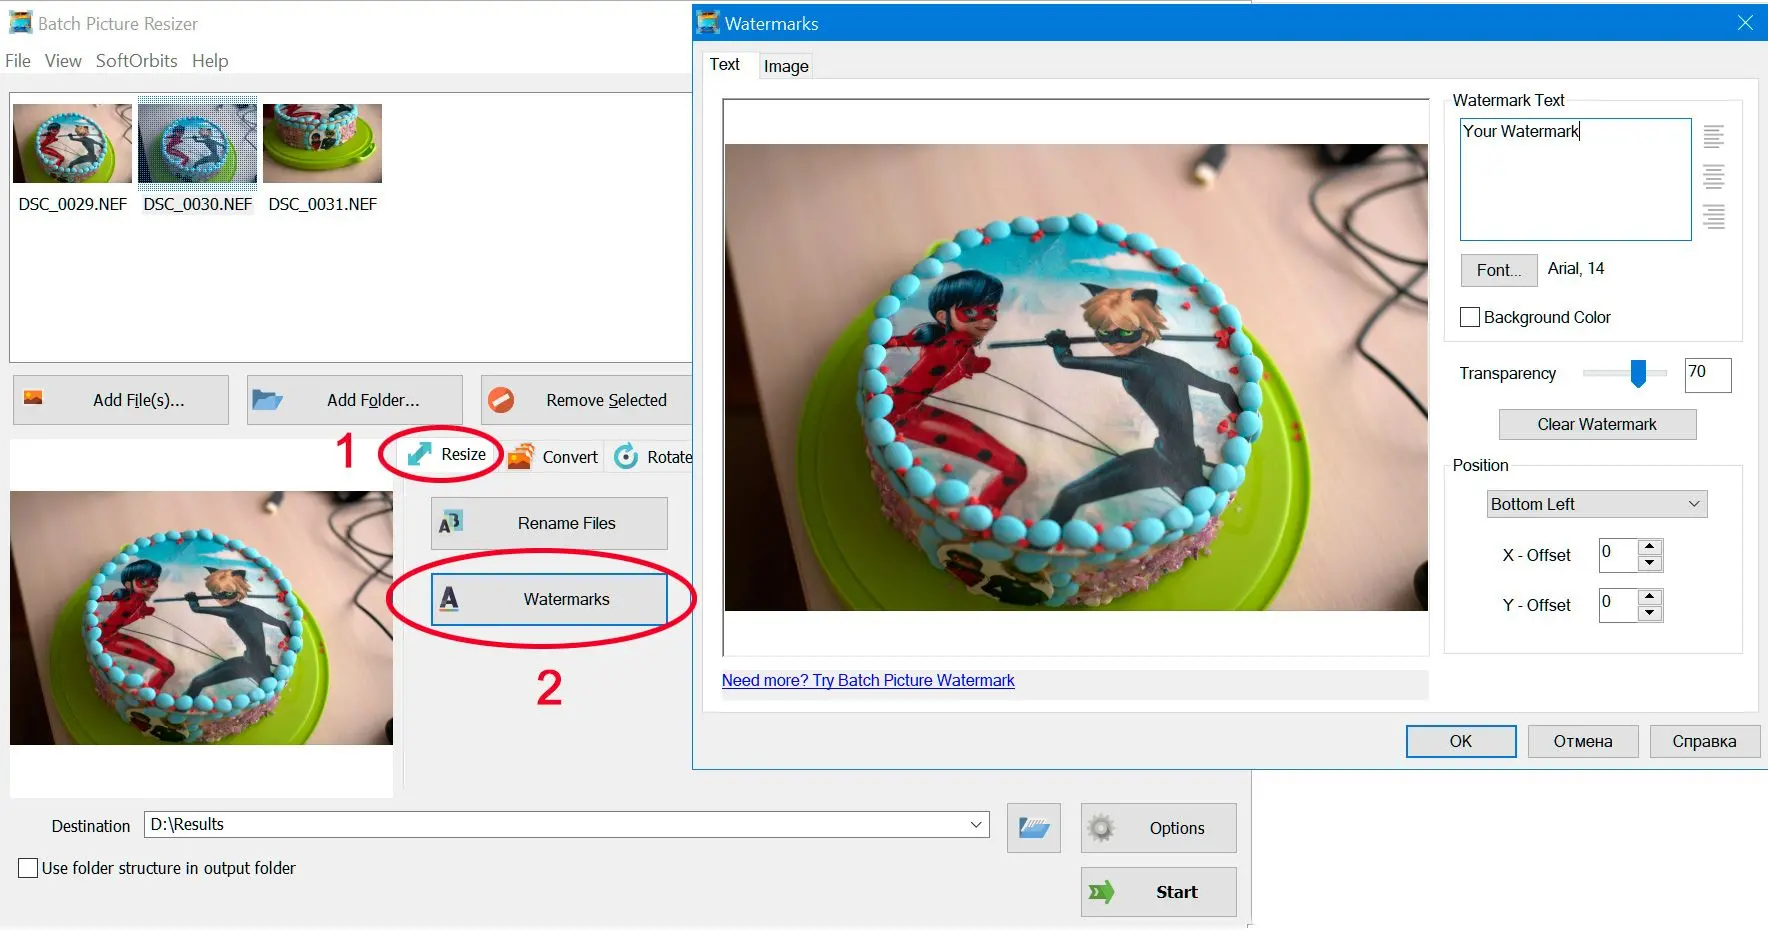This screenshot has height=933, width=1768.
Task: Open the Watermarks button
Action: coord(549,599)
